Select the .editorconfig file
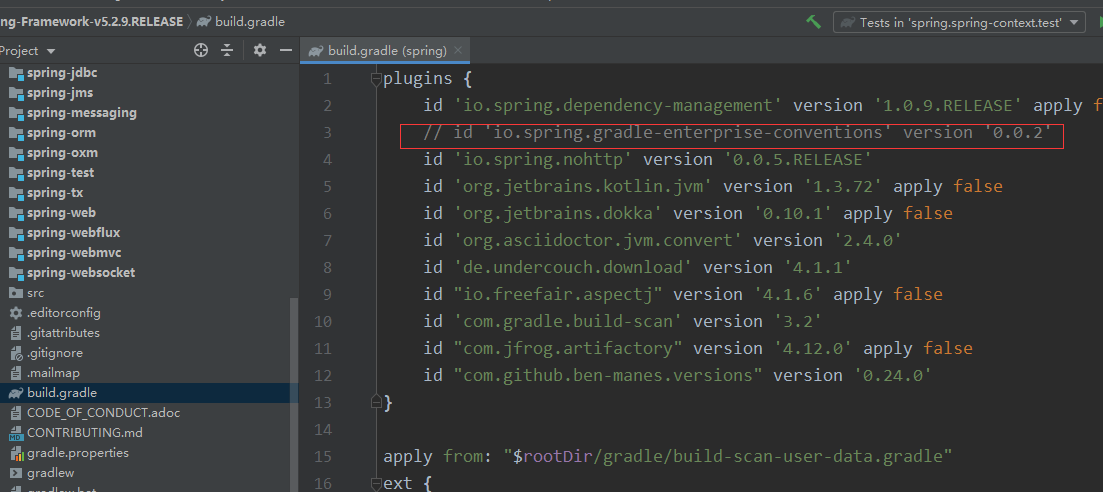 (64, 313)
